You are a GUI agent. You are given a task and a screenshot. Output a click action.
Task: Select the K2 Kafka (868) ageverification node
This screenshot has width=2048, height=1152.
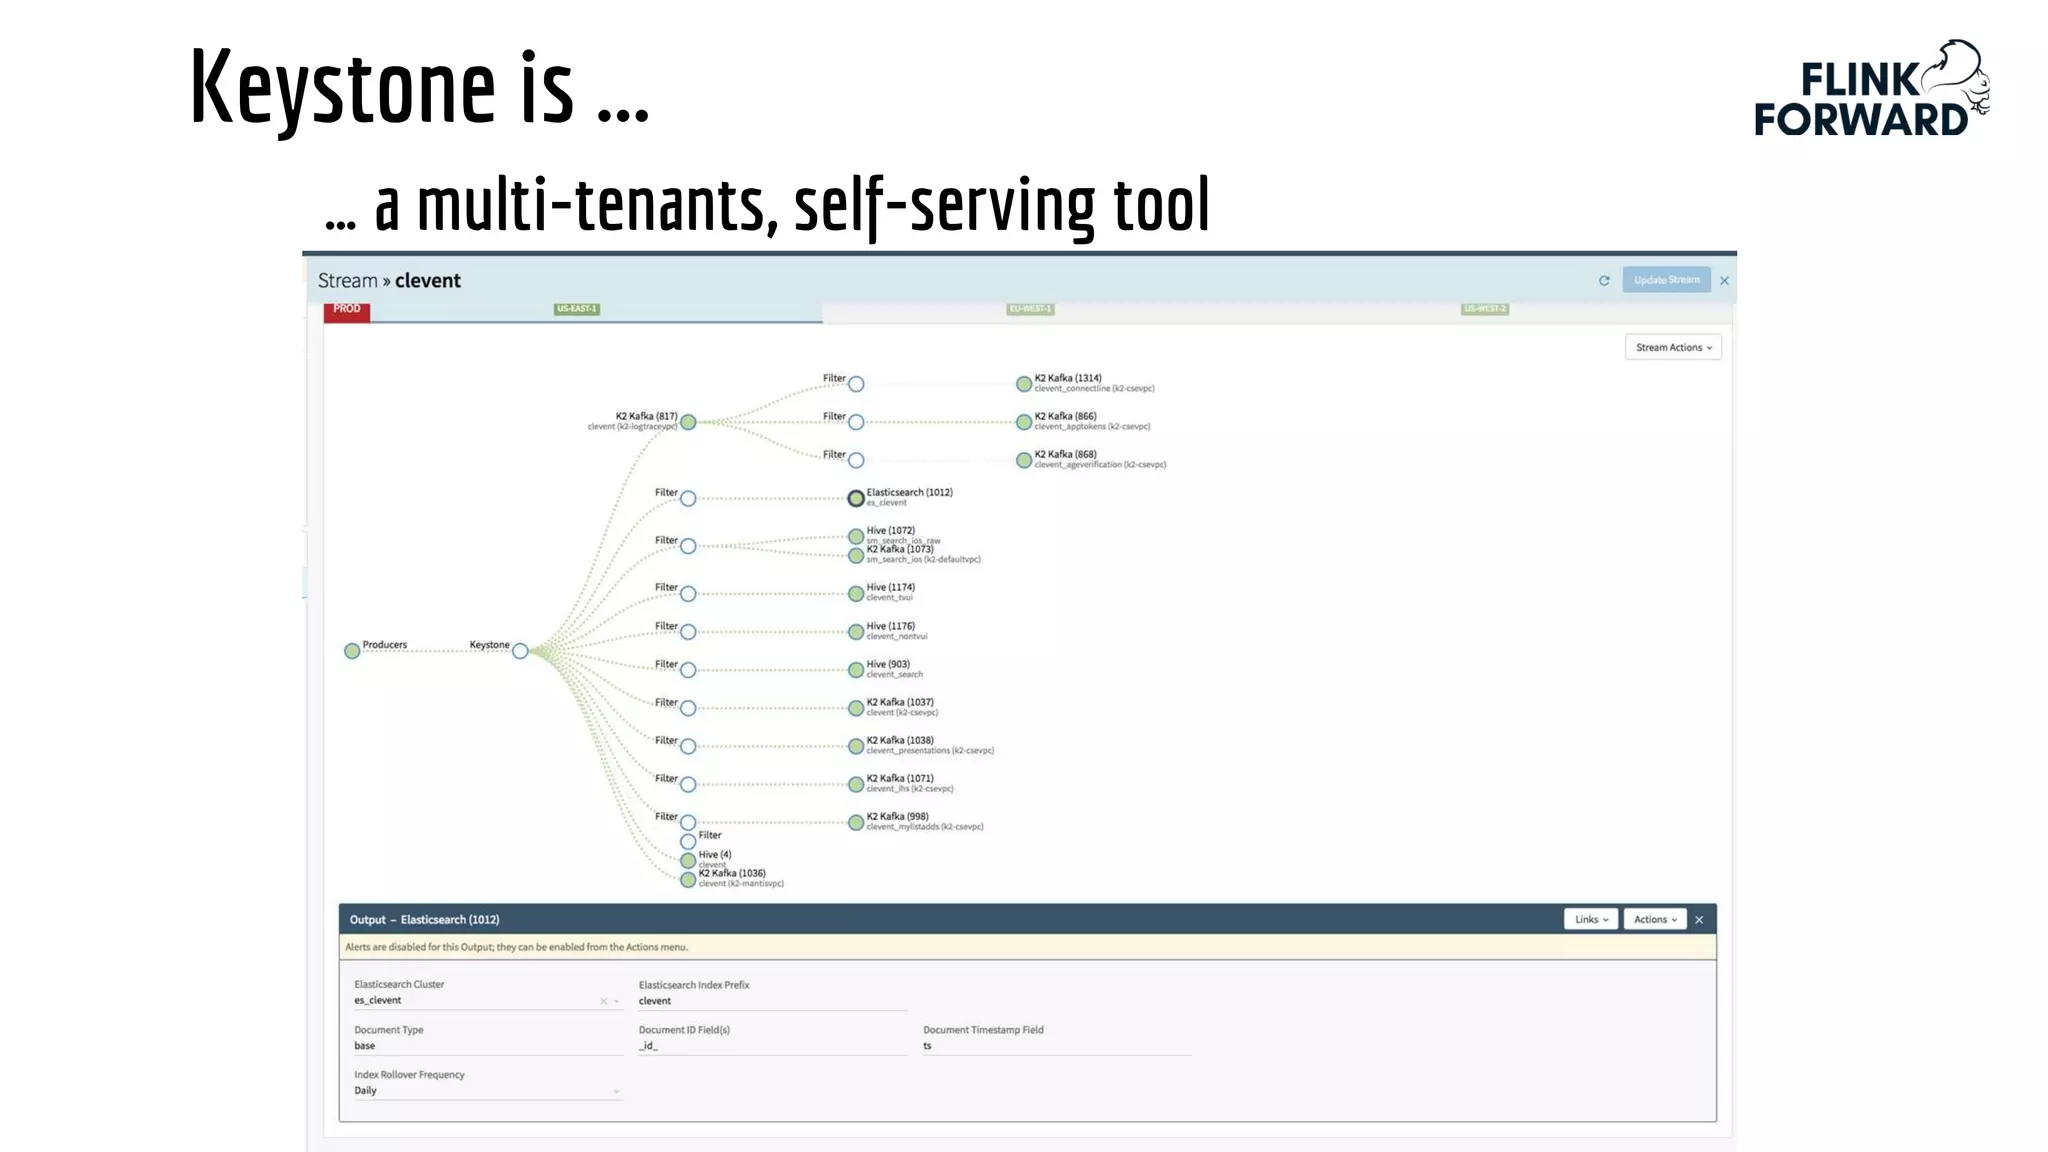1024,460
